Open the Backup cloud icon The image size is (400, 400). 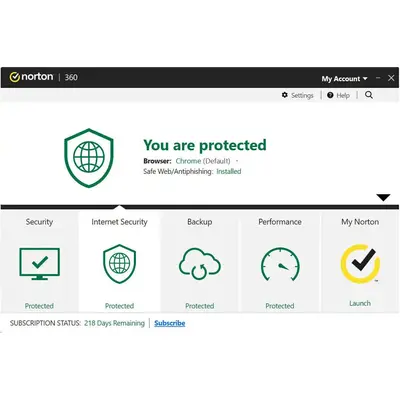tap(200, 263)
